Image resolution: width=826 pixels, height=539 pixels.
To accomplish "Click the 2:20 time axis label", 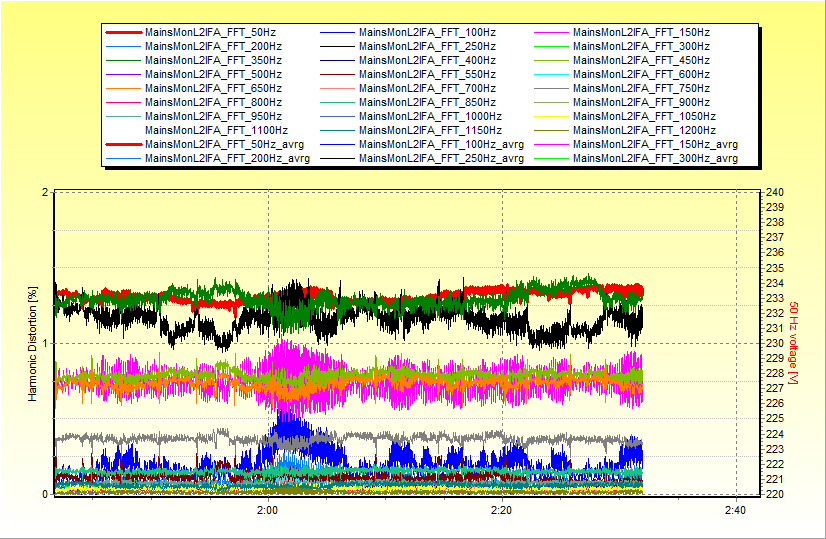I will 502,511.
